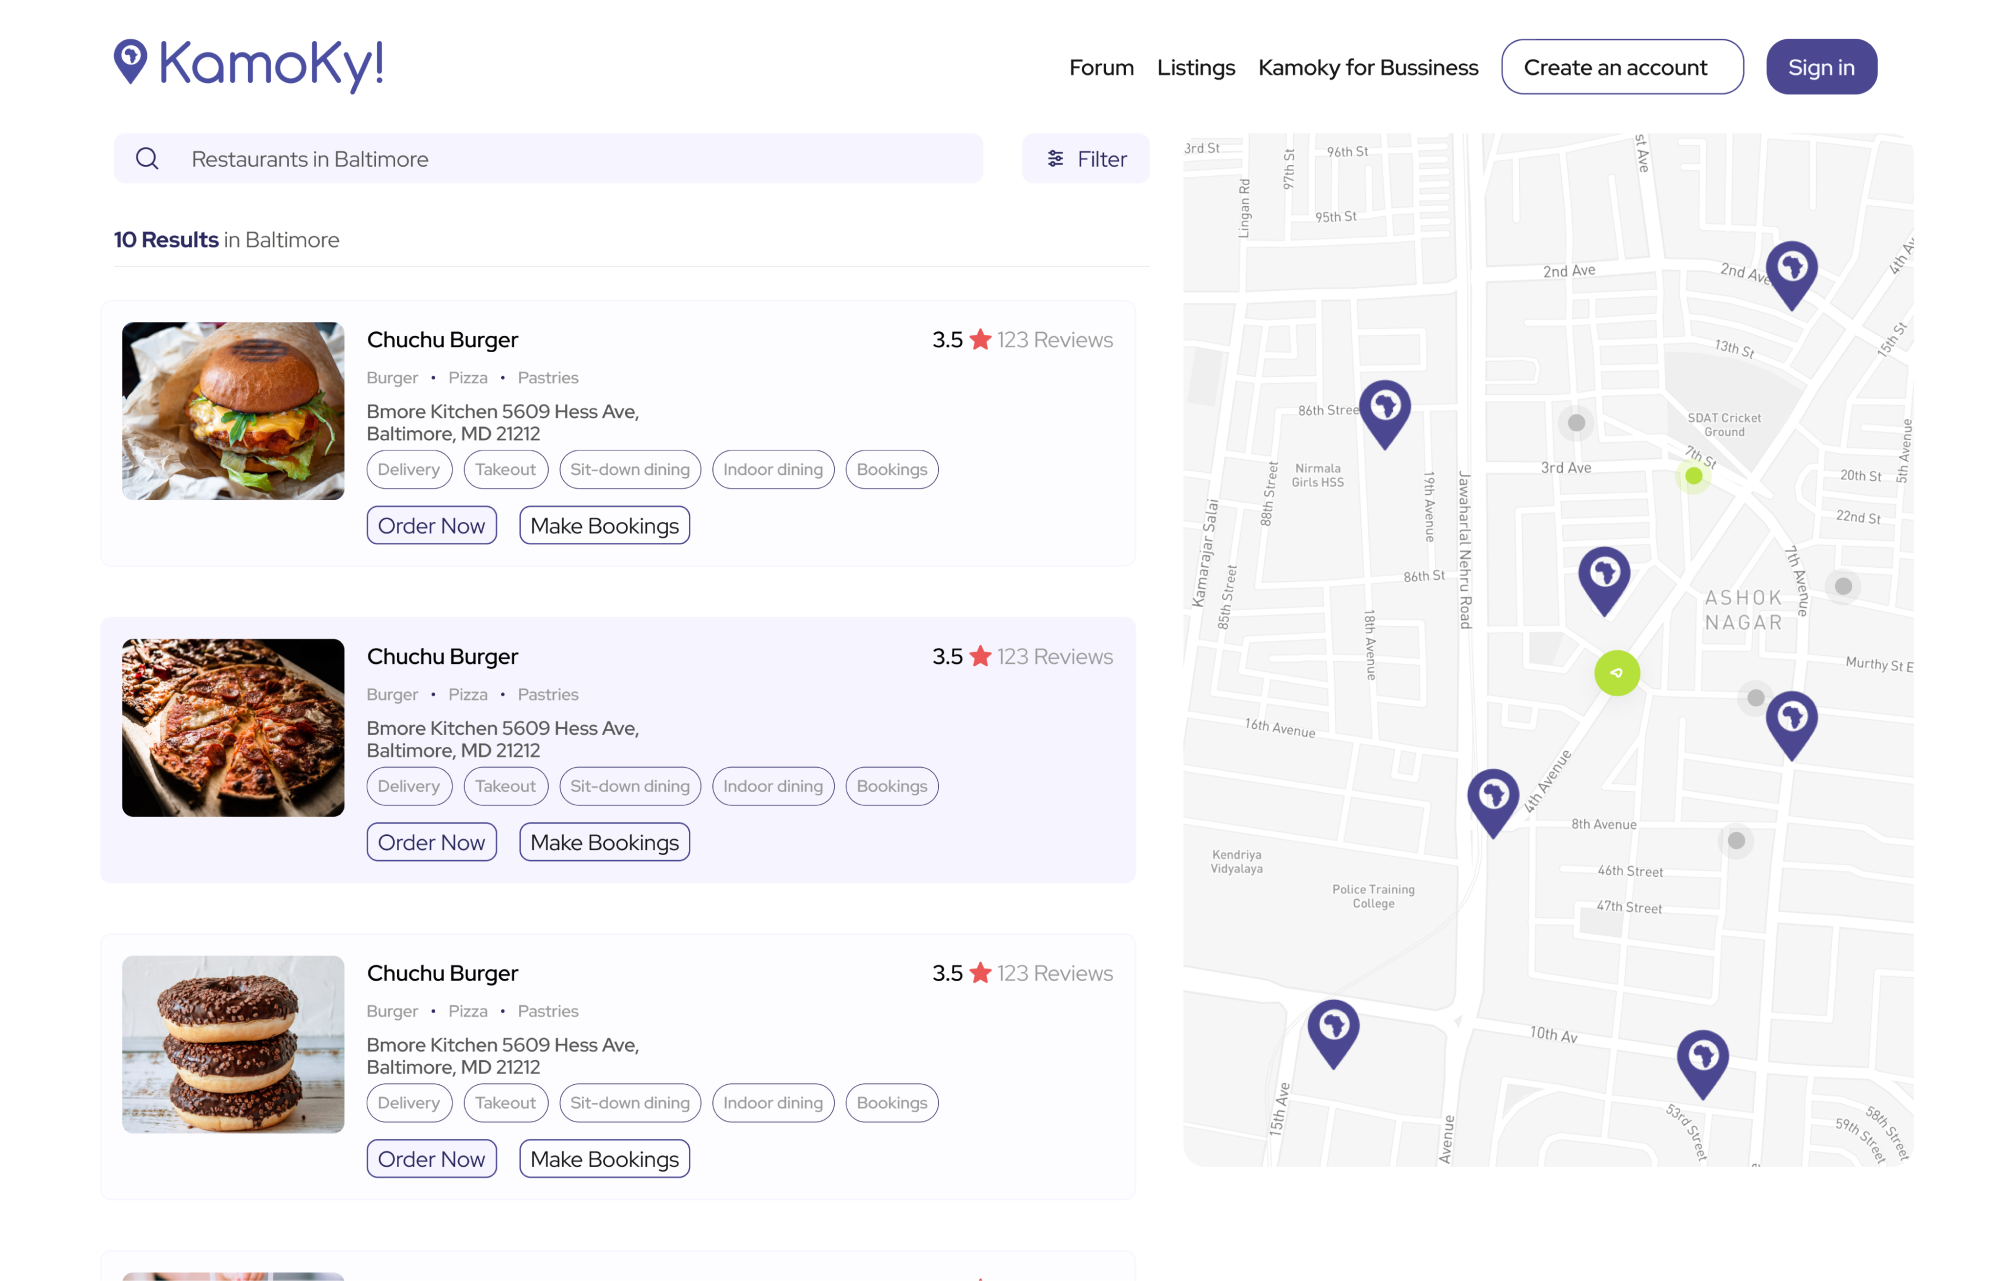The image size is (2000, 1281).
Task: Go to Listings in navigation
Action: [1196, 68]
